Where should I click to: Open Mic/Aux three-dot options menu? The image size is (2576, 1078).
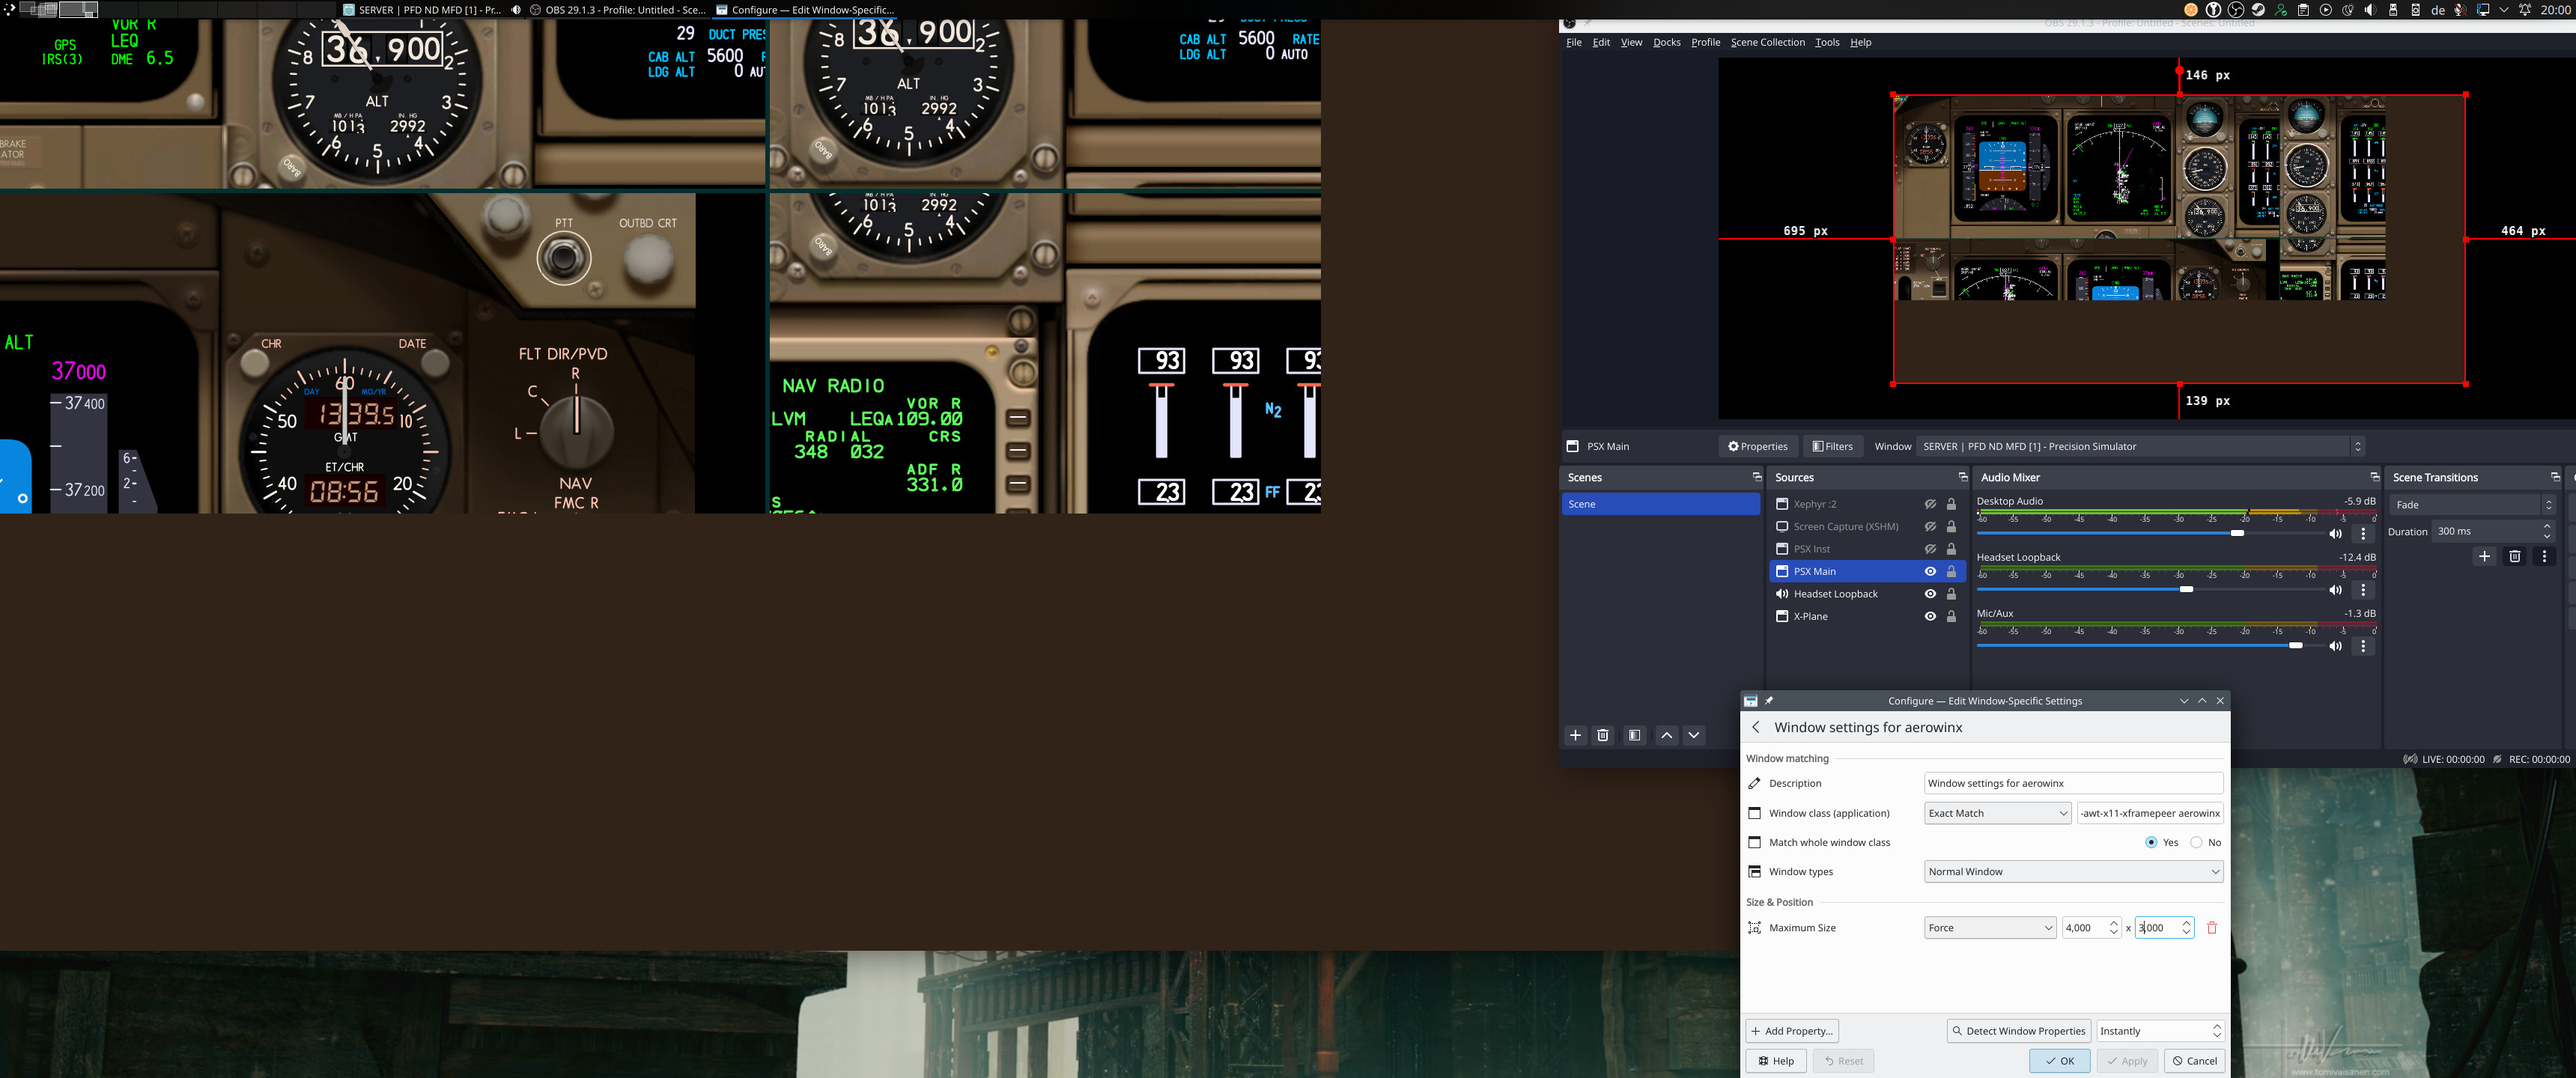tap(2363, 646)
